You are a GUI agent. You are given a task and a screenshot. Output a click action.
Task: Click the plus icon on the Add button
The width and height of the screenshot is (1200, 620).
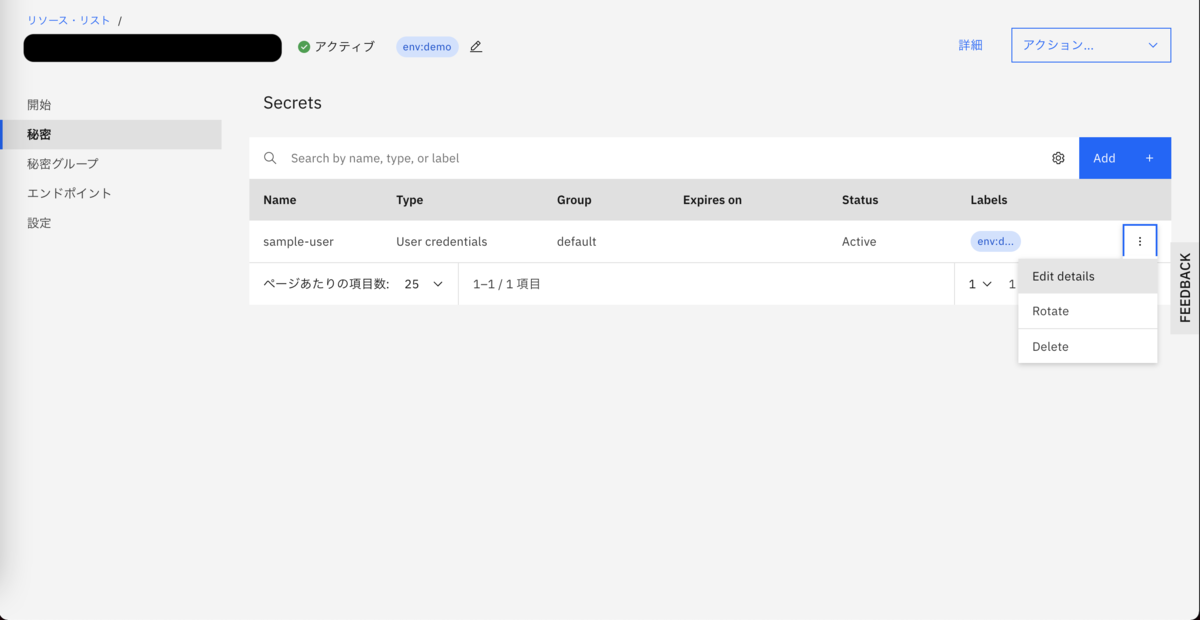[1149, 157]
